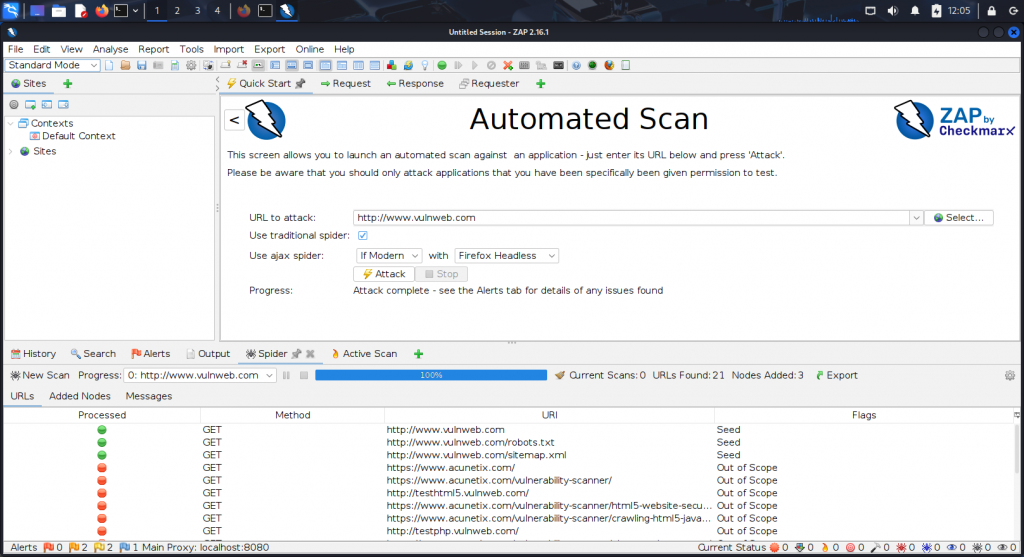Click the Manage Add-ons colored blocks icon

click(x=392, y=65)
